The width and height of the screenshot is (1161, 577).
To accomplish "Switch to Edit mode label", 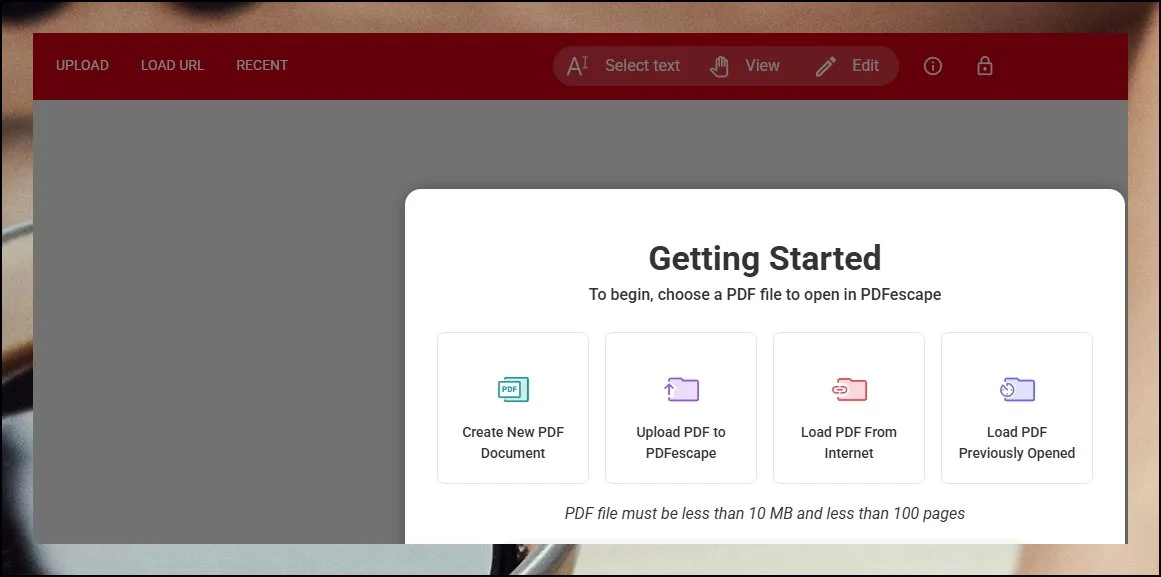I will pyautogui.click(x=865, y=66).
